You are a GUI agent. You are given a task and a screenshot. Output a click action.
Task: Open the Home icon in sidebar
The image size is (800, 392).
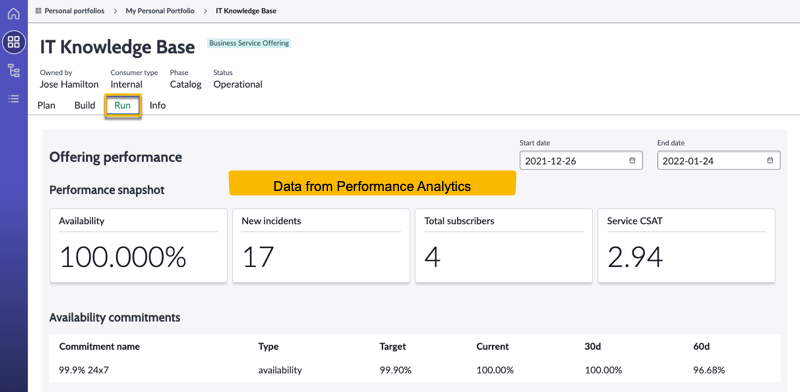[14, 14]
